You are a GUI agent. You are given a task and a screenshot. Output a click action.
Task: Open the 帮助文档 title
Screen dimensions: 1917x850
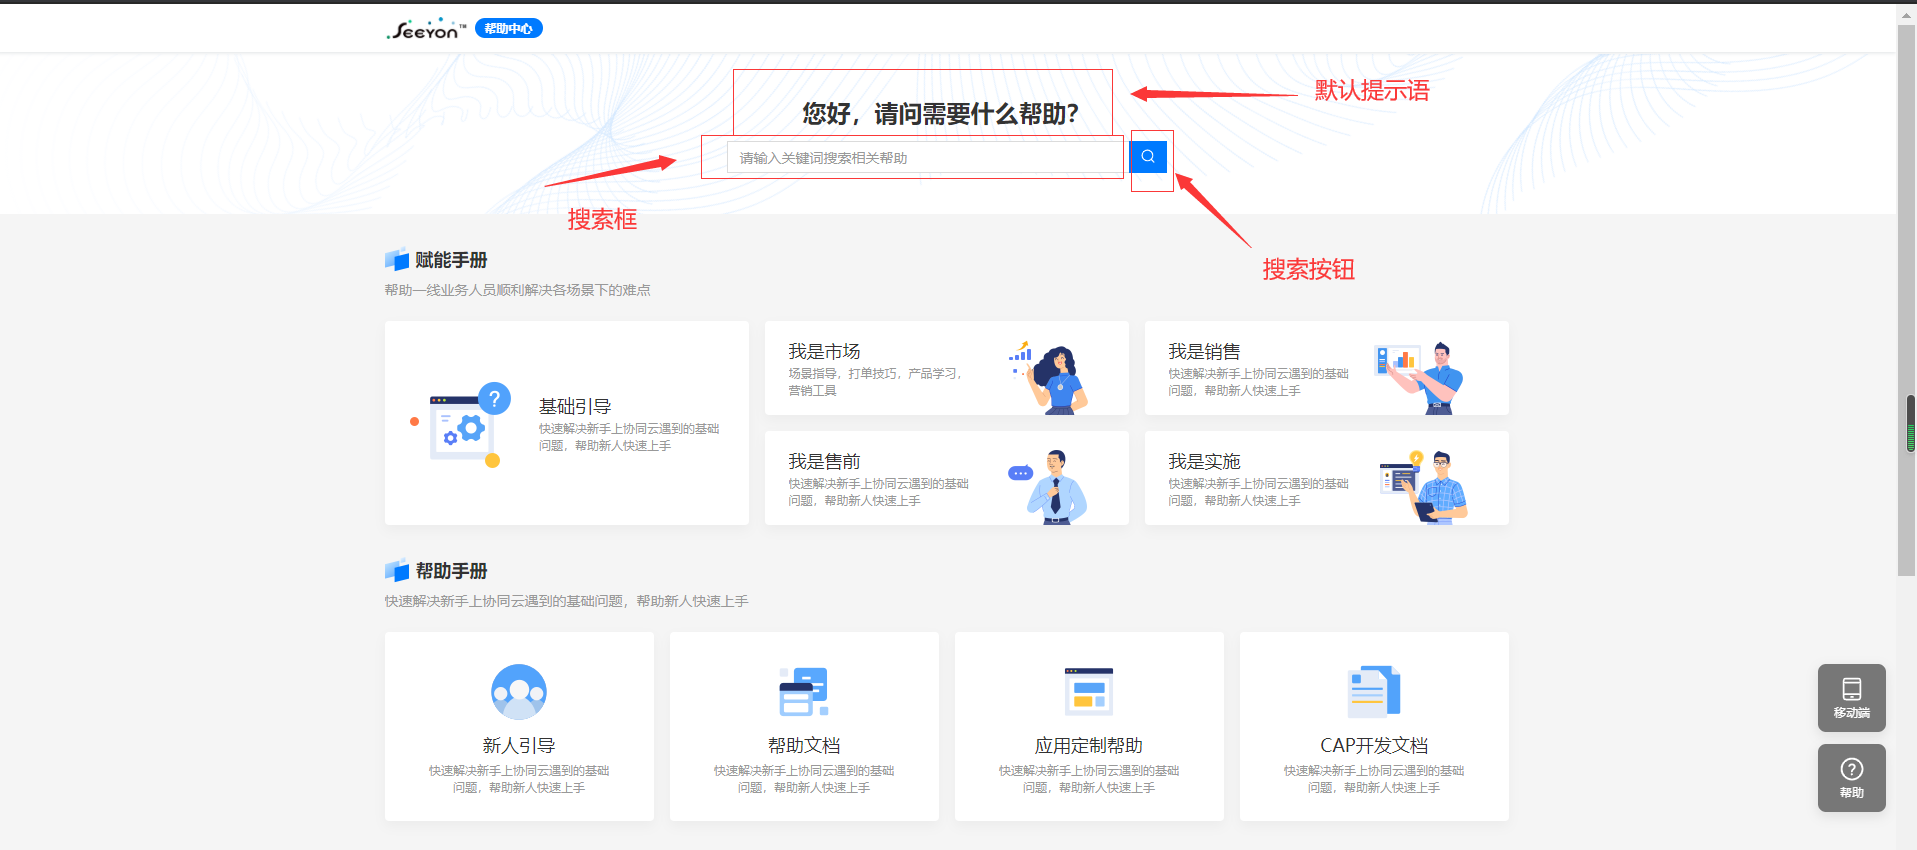(x=804, y=746)
